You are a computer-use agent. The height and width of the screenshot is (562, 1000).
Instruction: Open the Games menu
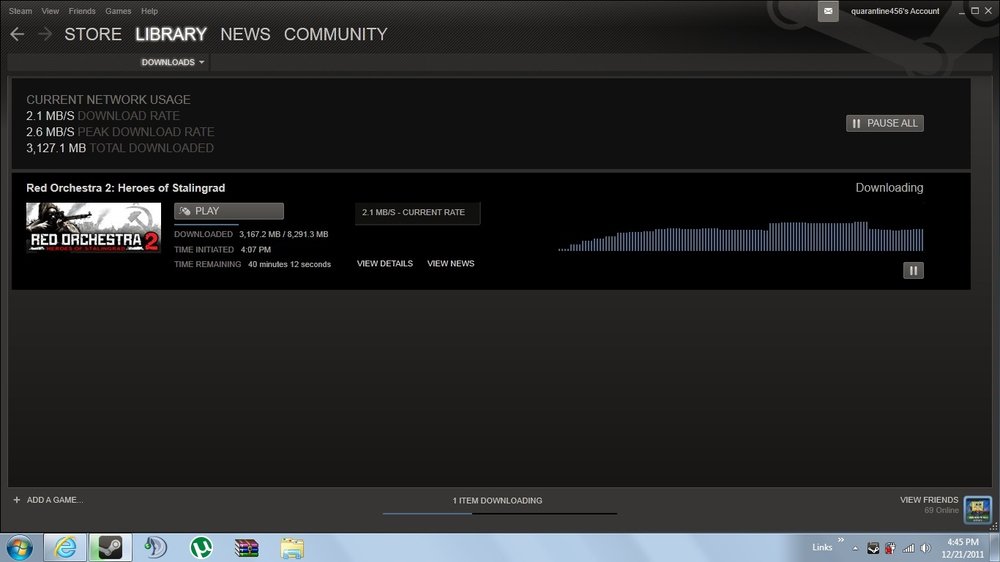point(118,11)
